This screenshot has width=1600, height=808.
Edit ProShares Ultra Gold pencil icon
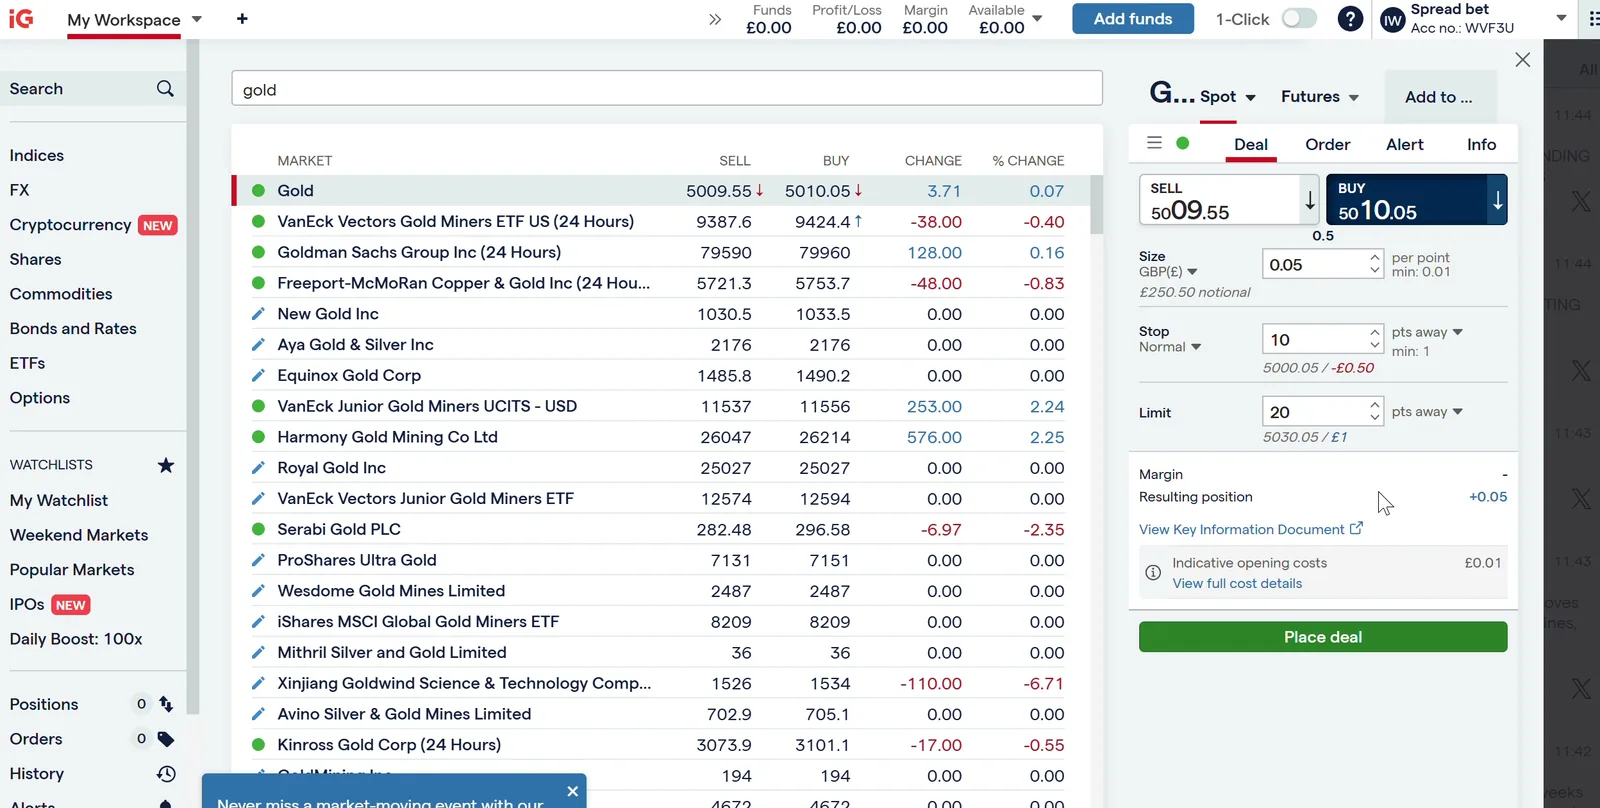click(x=258, y=560)
